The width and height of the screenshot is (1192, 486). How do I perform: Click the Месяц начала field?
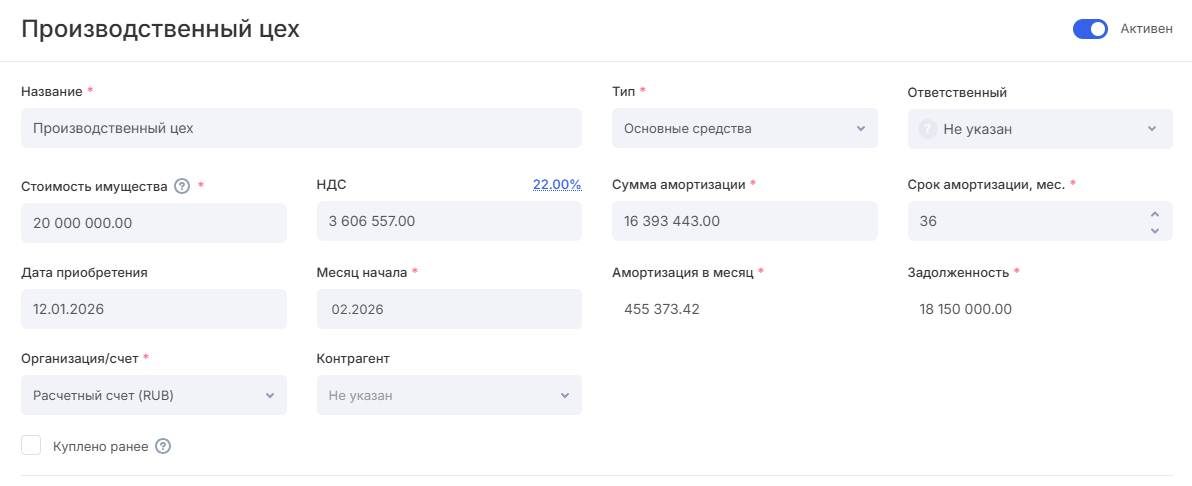[x=448, y=309]
